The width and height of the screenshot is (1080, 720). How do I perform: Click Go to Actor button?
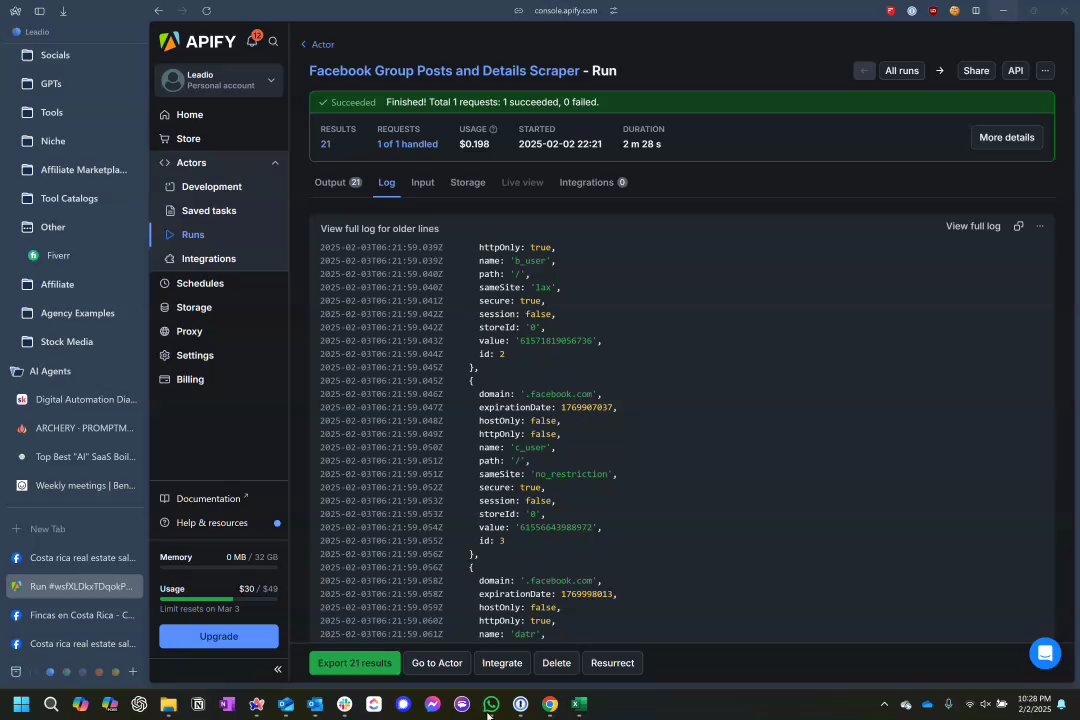437,663
